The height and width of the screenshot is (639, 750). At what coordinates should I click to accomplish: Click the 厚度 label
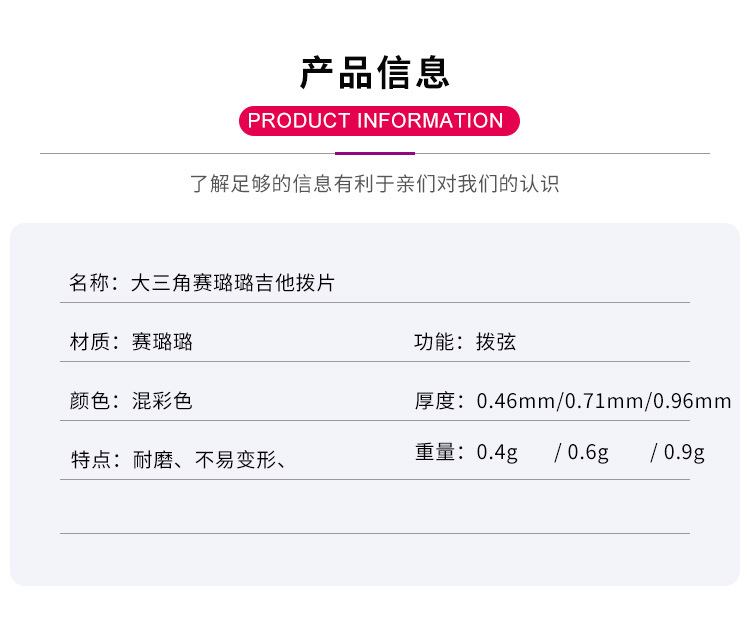coord(436,401)
